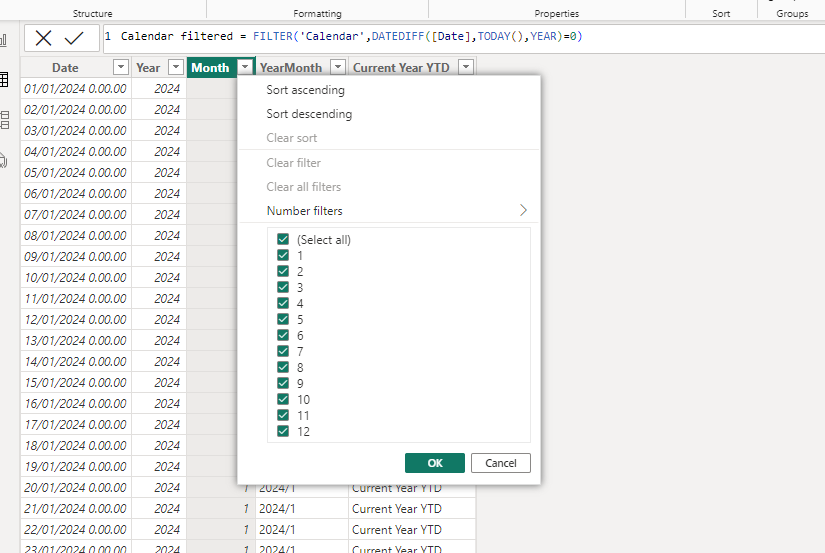This screenshot has width=825, height=553.
Task: Expand Number filters submenu
Action: [389, 210]
